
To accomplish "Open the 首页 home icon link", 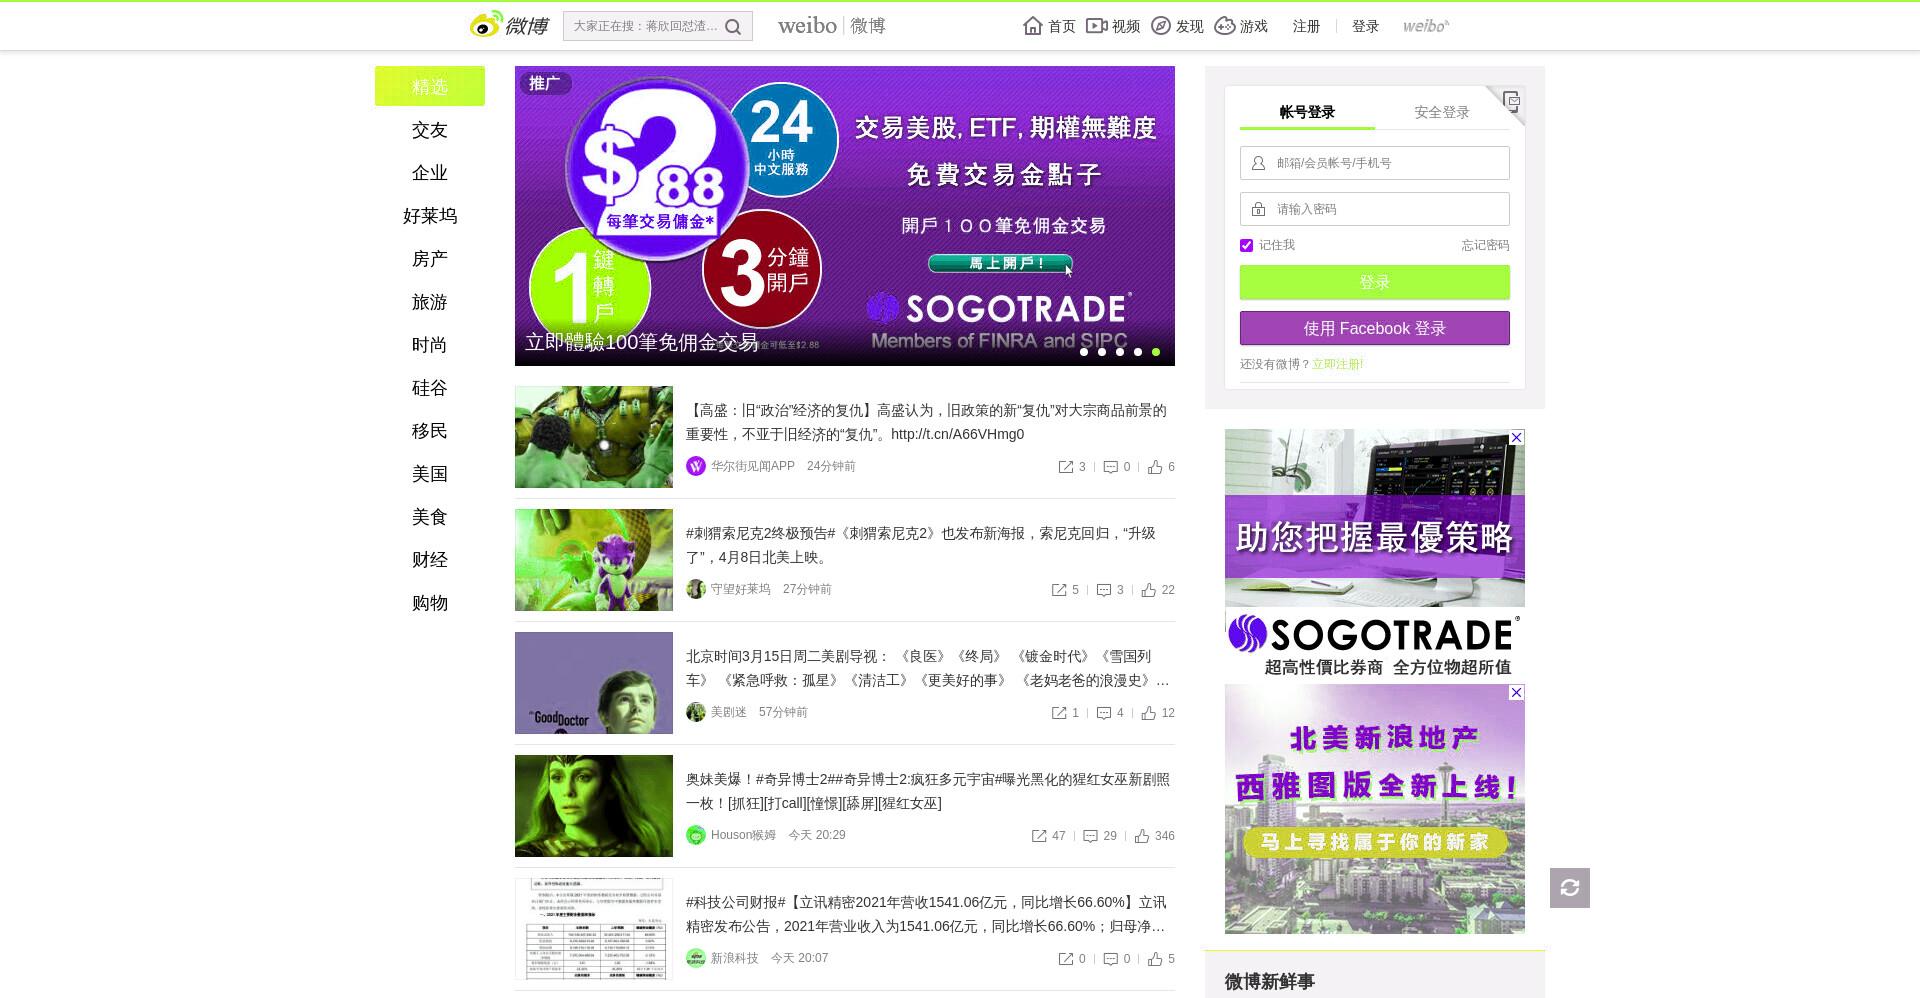I will tap(1033, 26).
